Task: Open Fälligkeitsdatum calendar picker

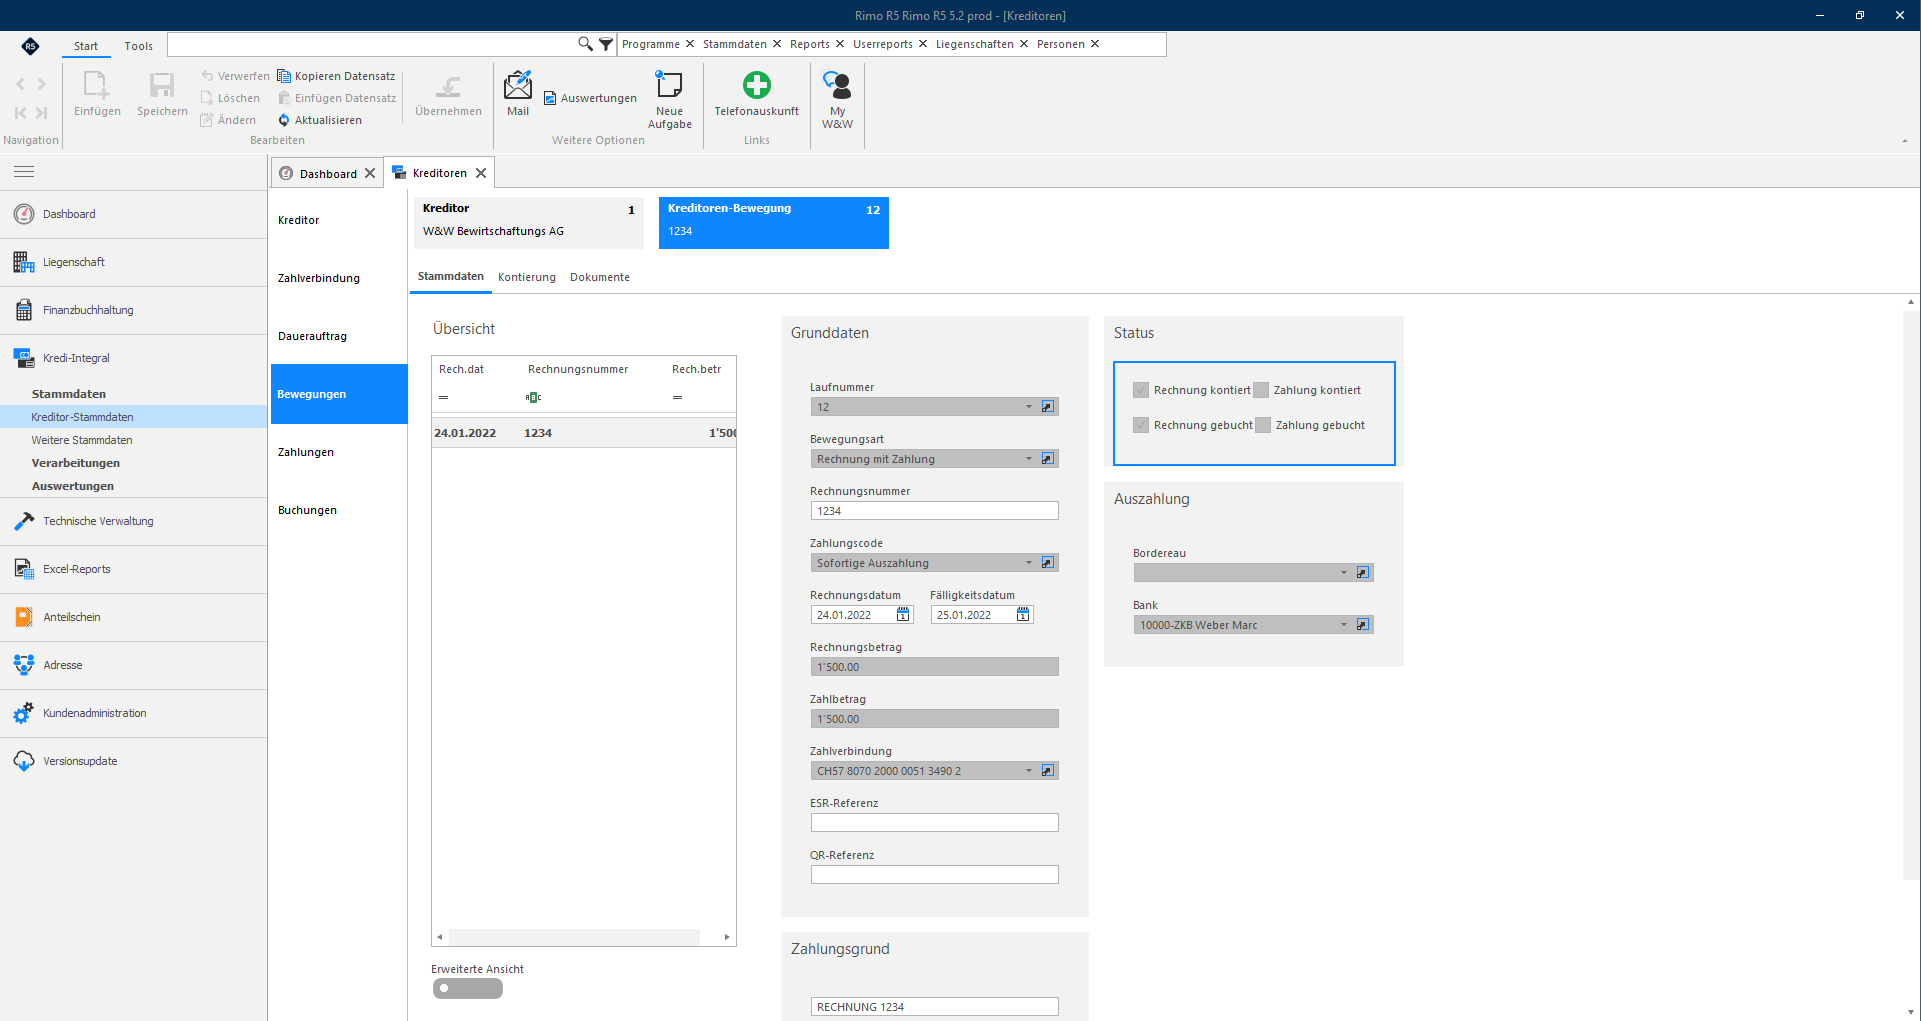Action: pos(1023,615)
